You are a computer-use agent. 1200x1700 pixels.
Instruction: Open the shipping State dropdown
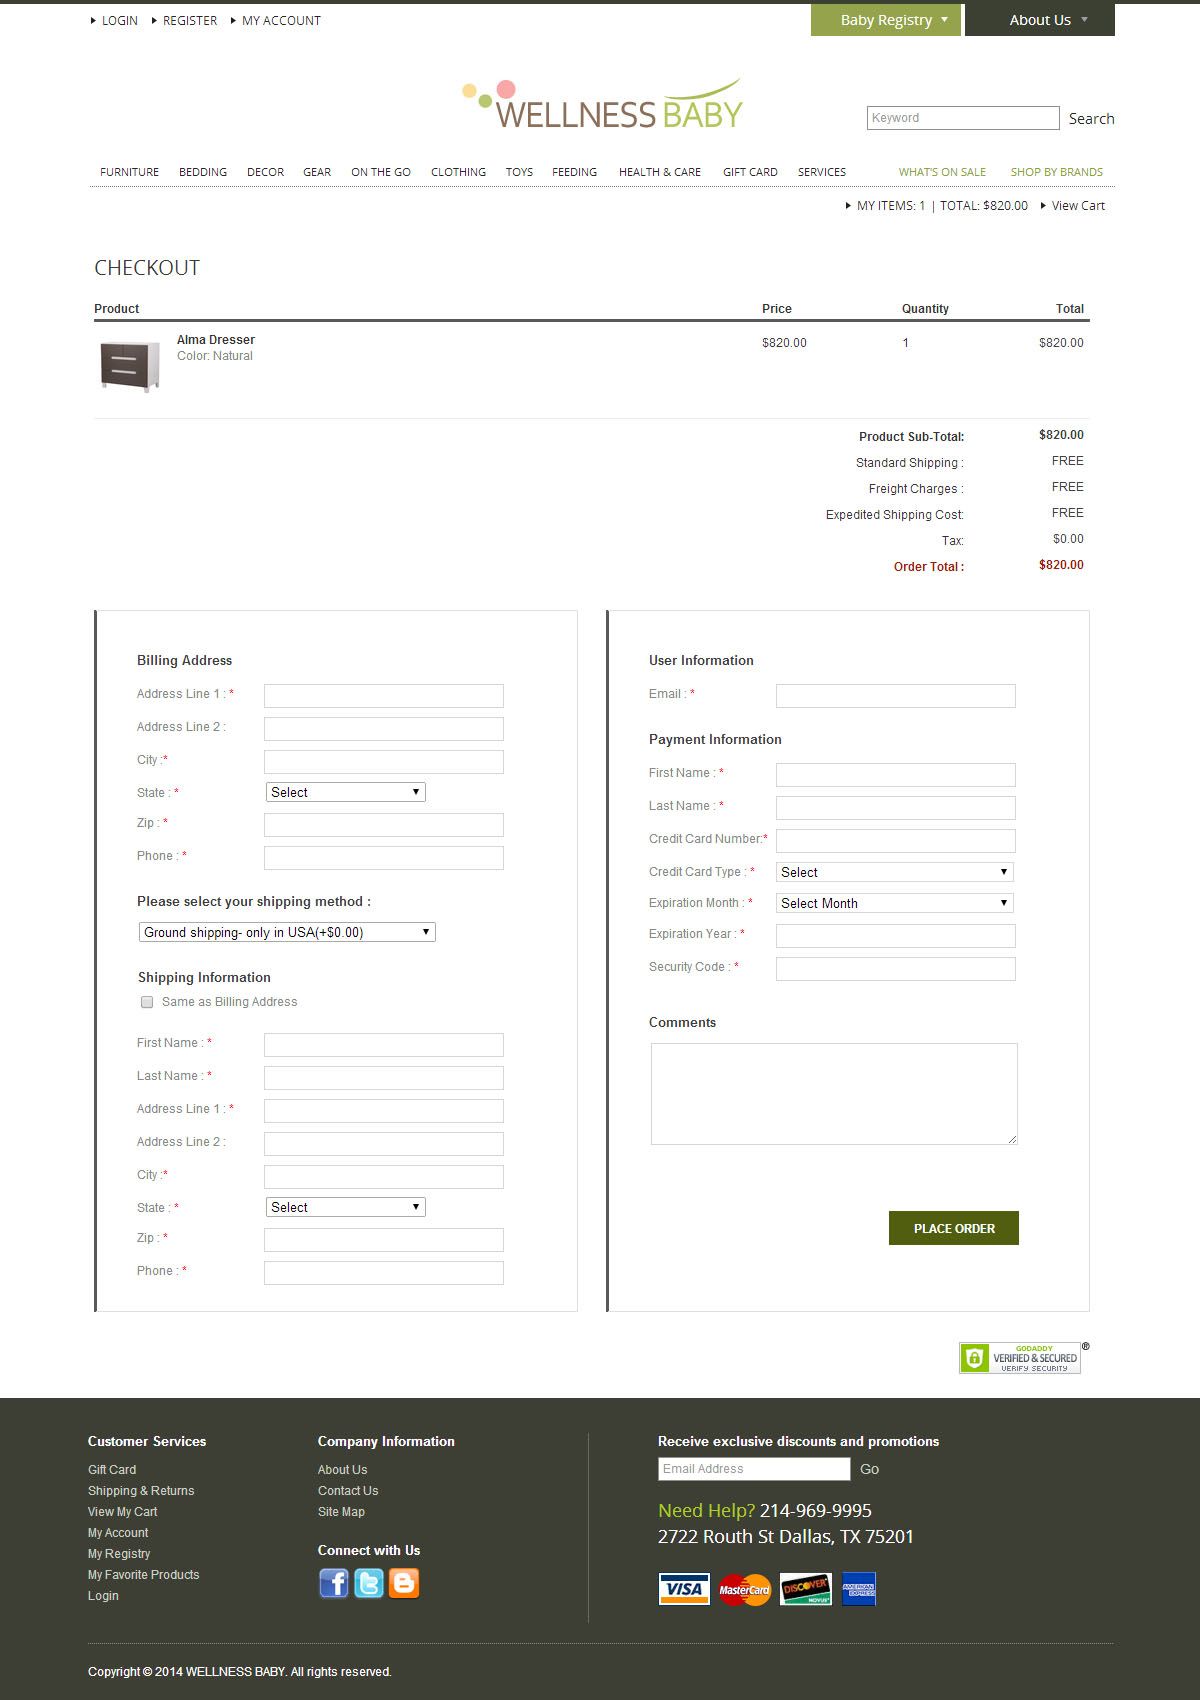click(346, 1207)
